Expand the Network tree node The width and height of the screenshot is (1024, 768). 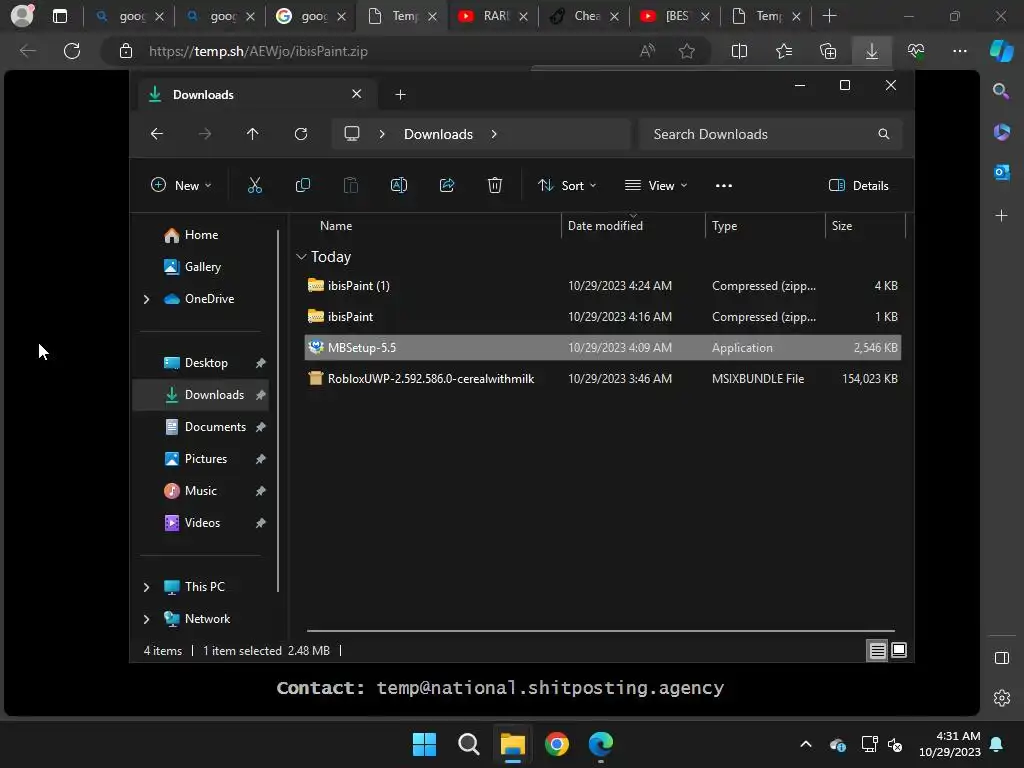coord(146,619)
